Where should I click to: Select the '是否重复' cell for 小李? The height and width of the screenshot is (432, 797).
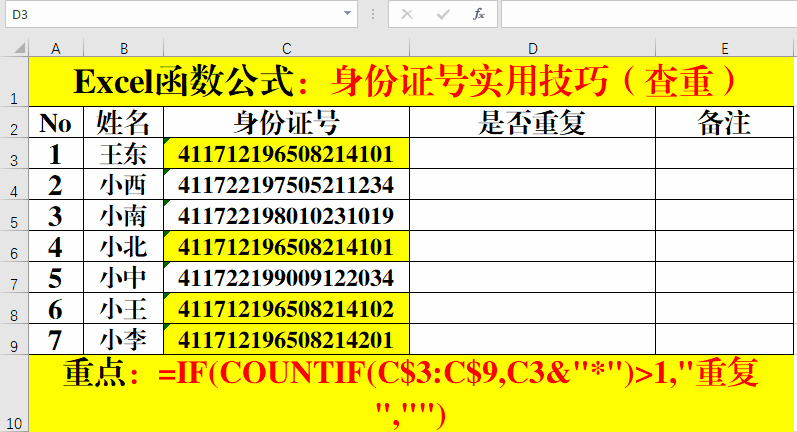pos(533,339)
